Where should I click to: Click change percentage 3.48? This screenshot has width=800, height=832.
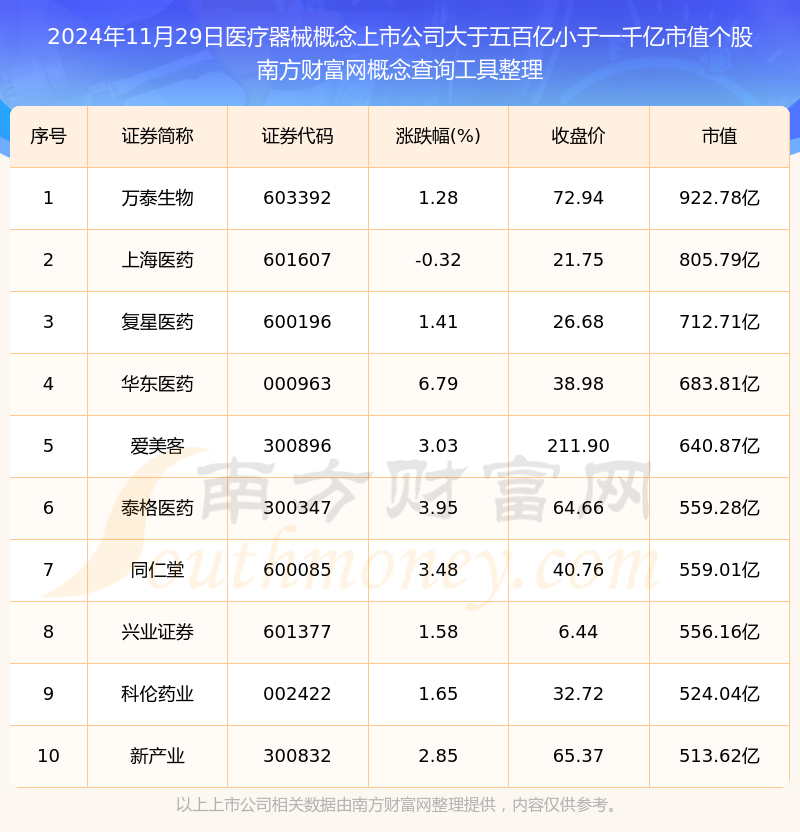click(x=438, y=570)
